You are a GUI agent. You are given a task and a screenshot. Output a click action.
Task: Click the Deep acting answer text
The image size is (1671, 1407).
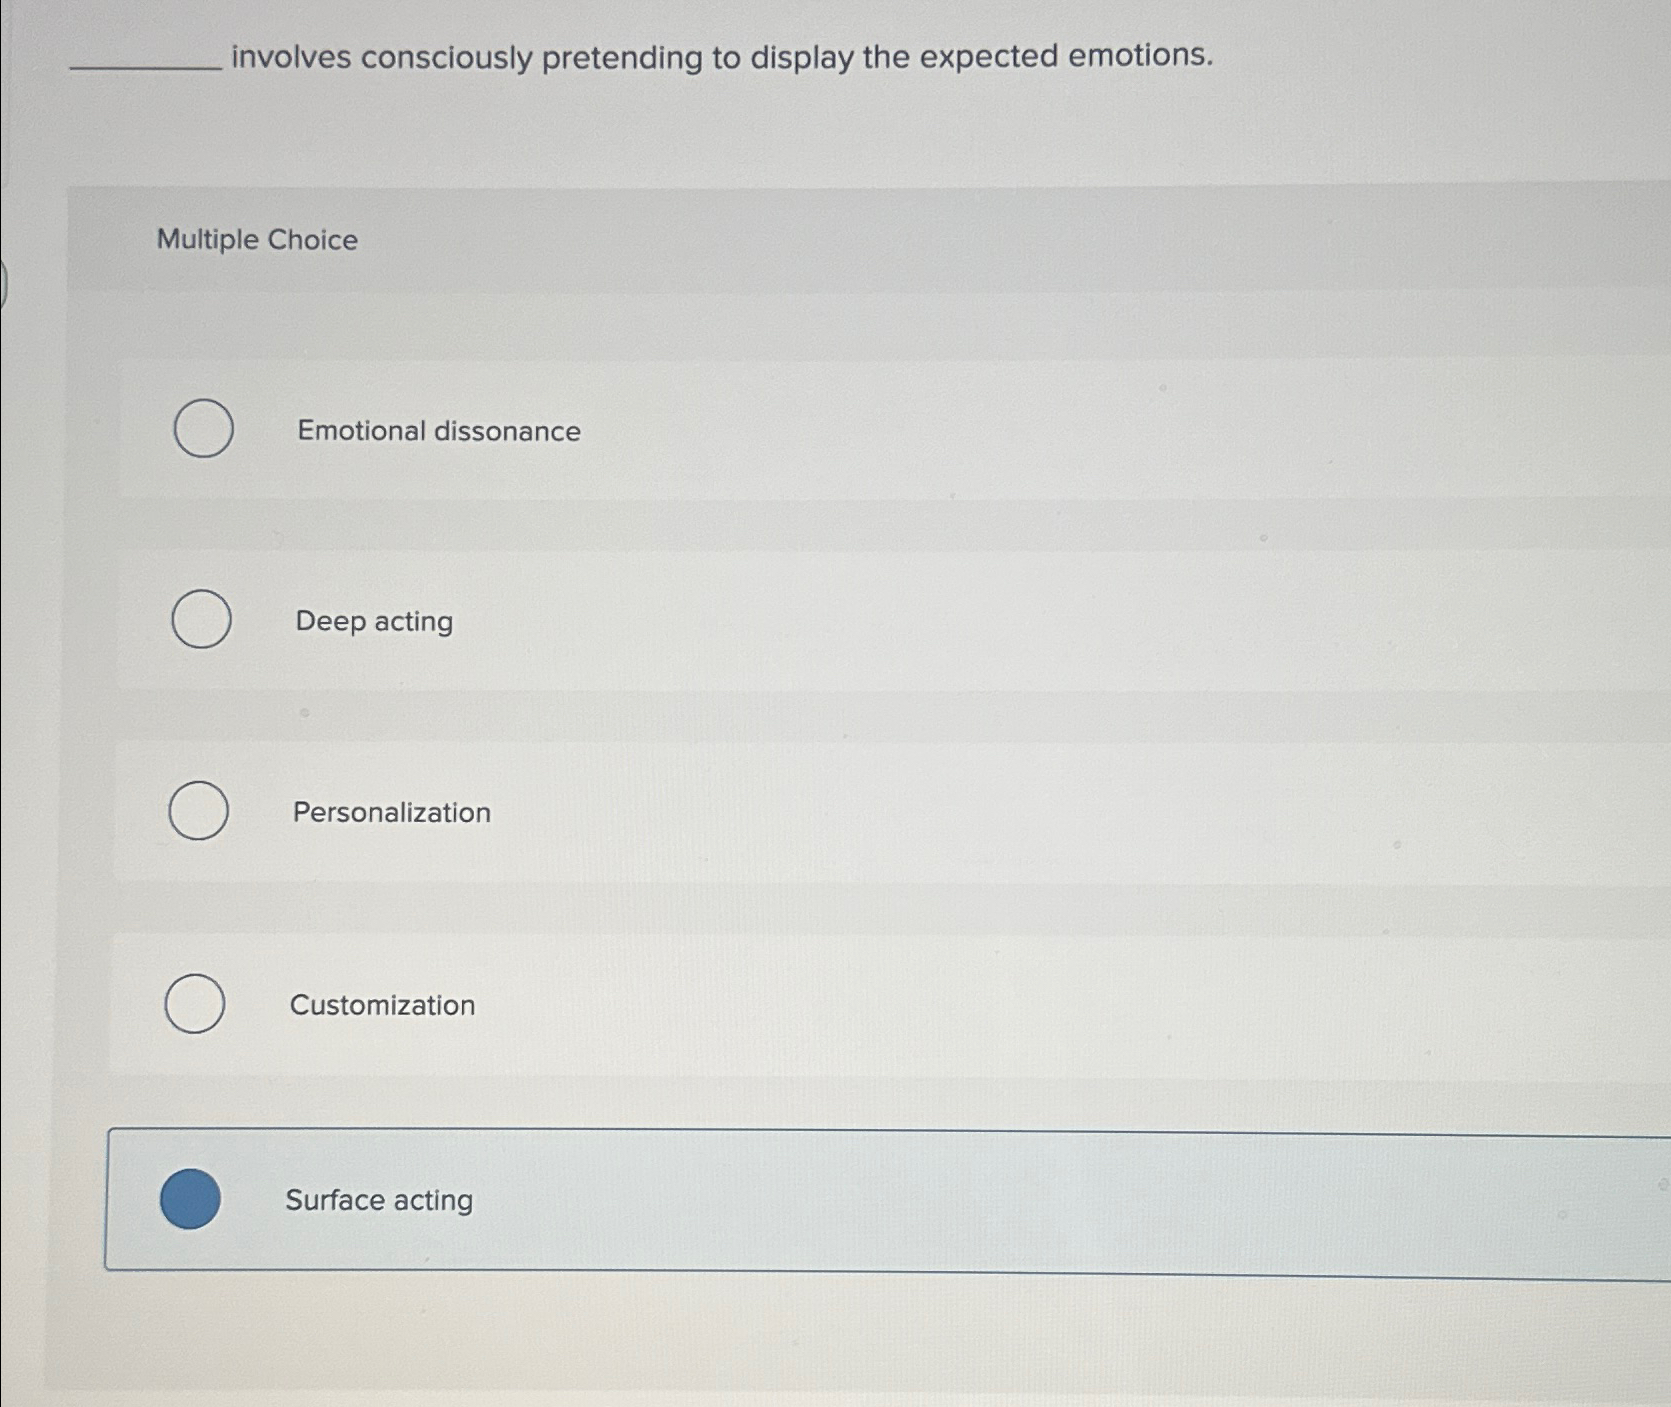(x=374, y=622)
